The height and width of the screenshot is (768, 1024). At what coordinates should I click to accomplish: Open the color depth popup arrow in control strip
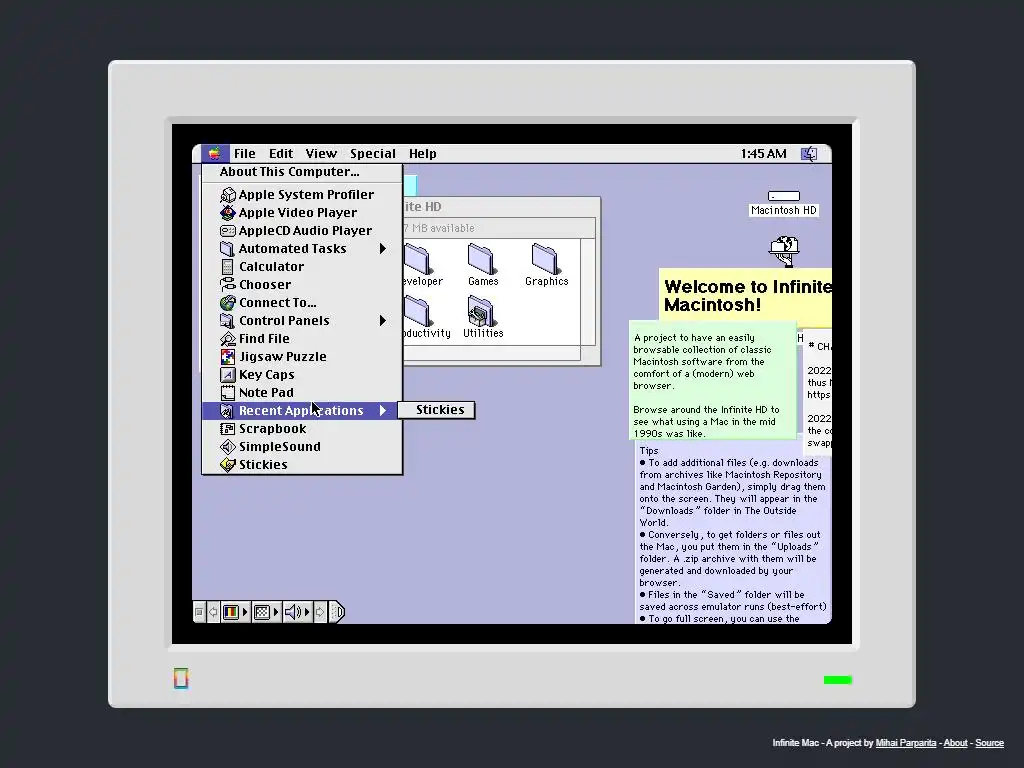tap(245, 612)
